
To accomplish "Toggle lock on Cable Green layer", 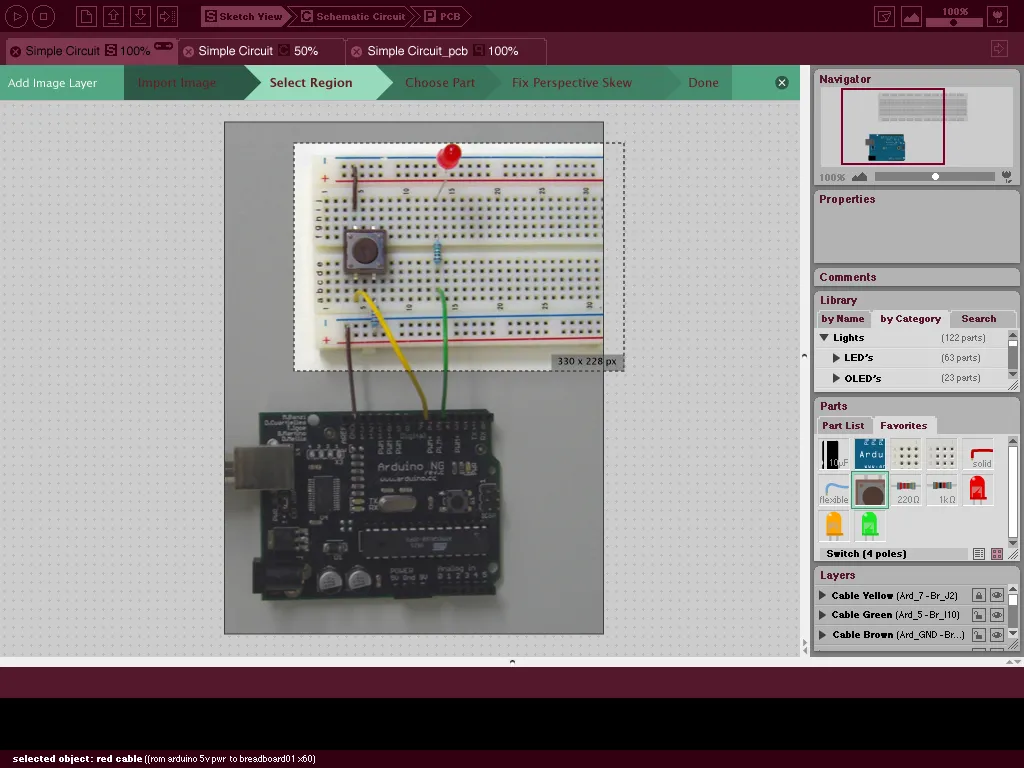I will pyautogui.click(x=978, y=615).
